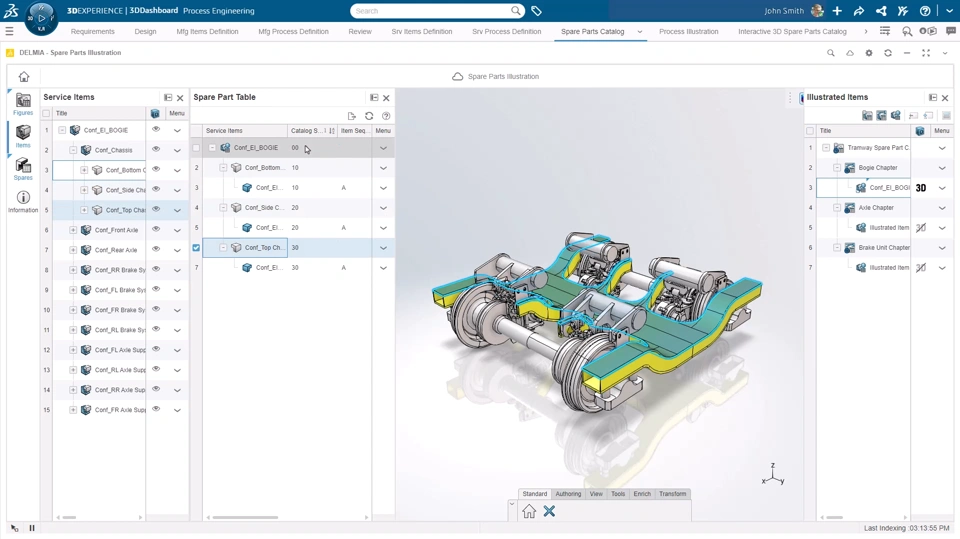Click the Service Items horizontal scrollbar
Screen dimensions: 960x539
coord(69,518)
